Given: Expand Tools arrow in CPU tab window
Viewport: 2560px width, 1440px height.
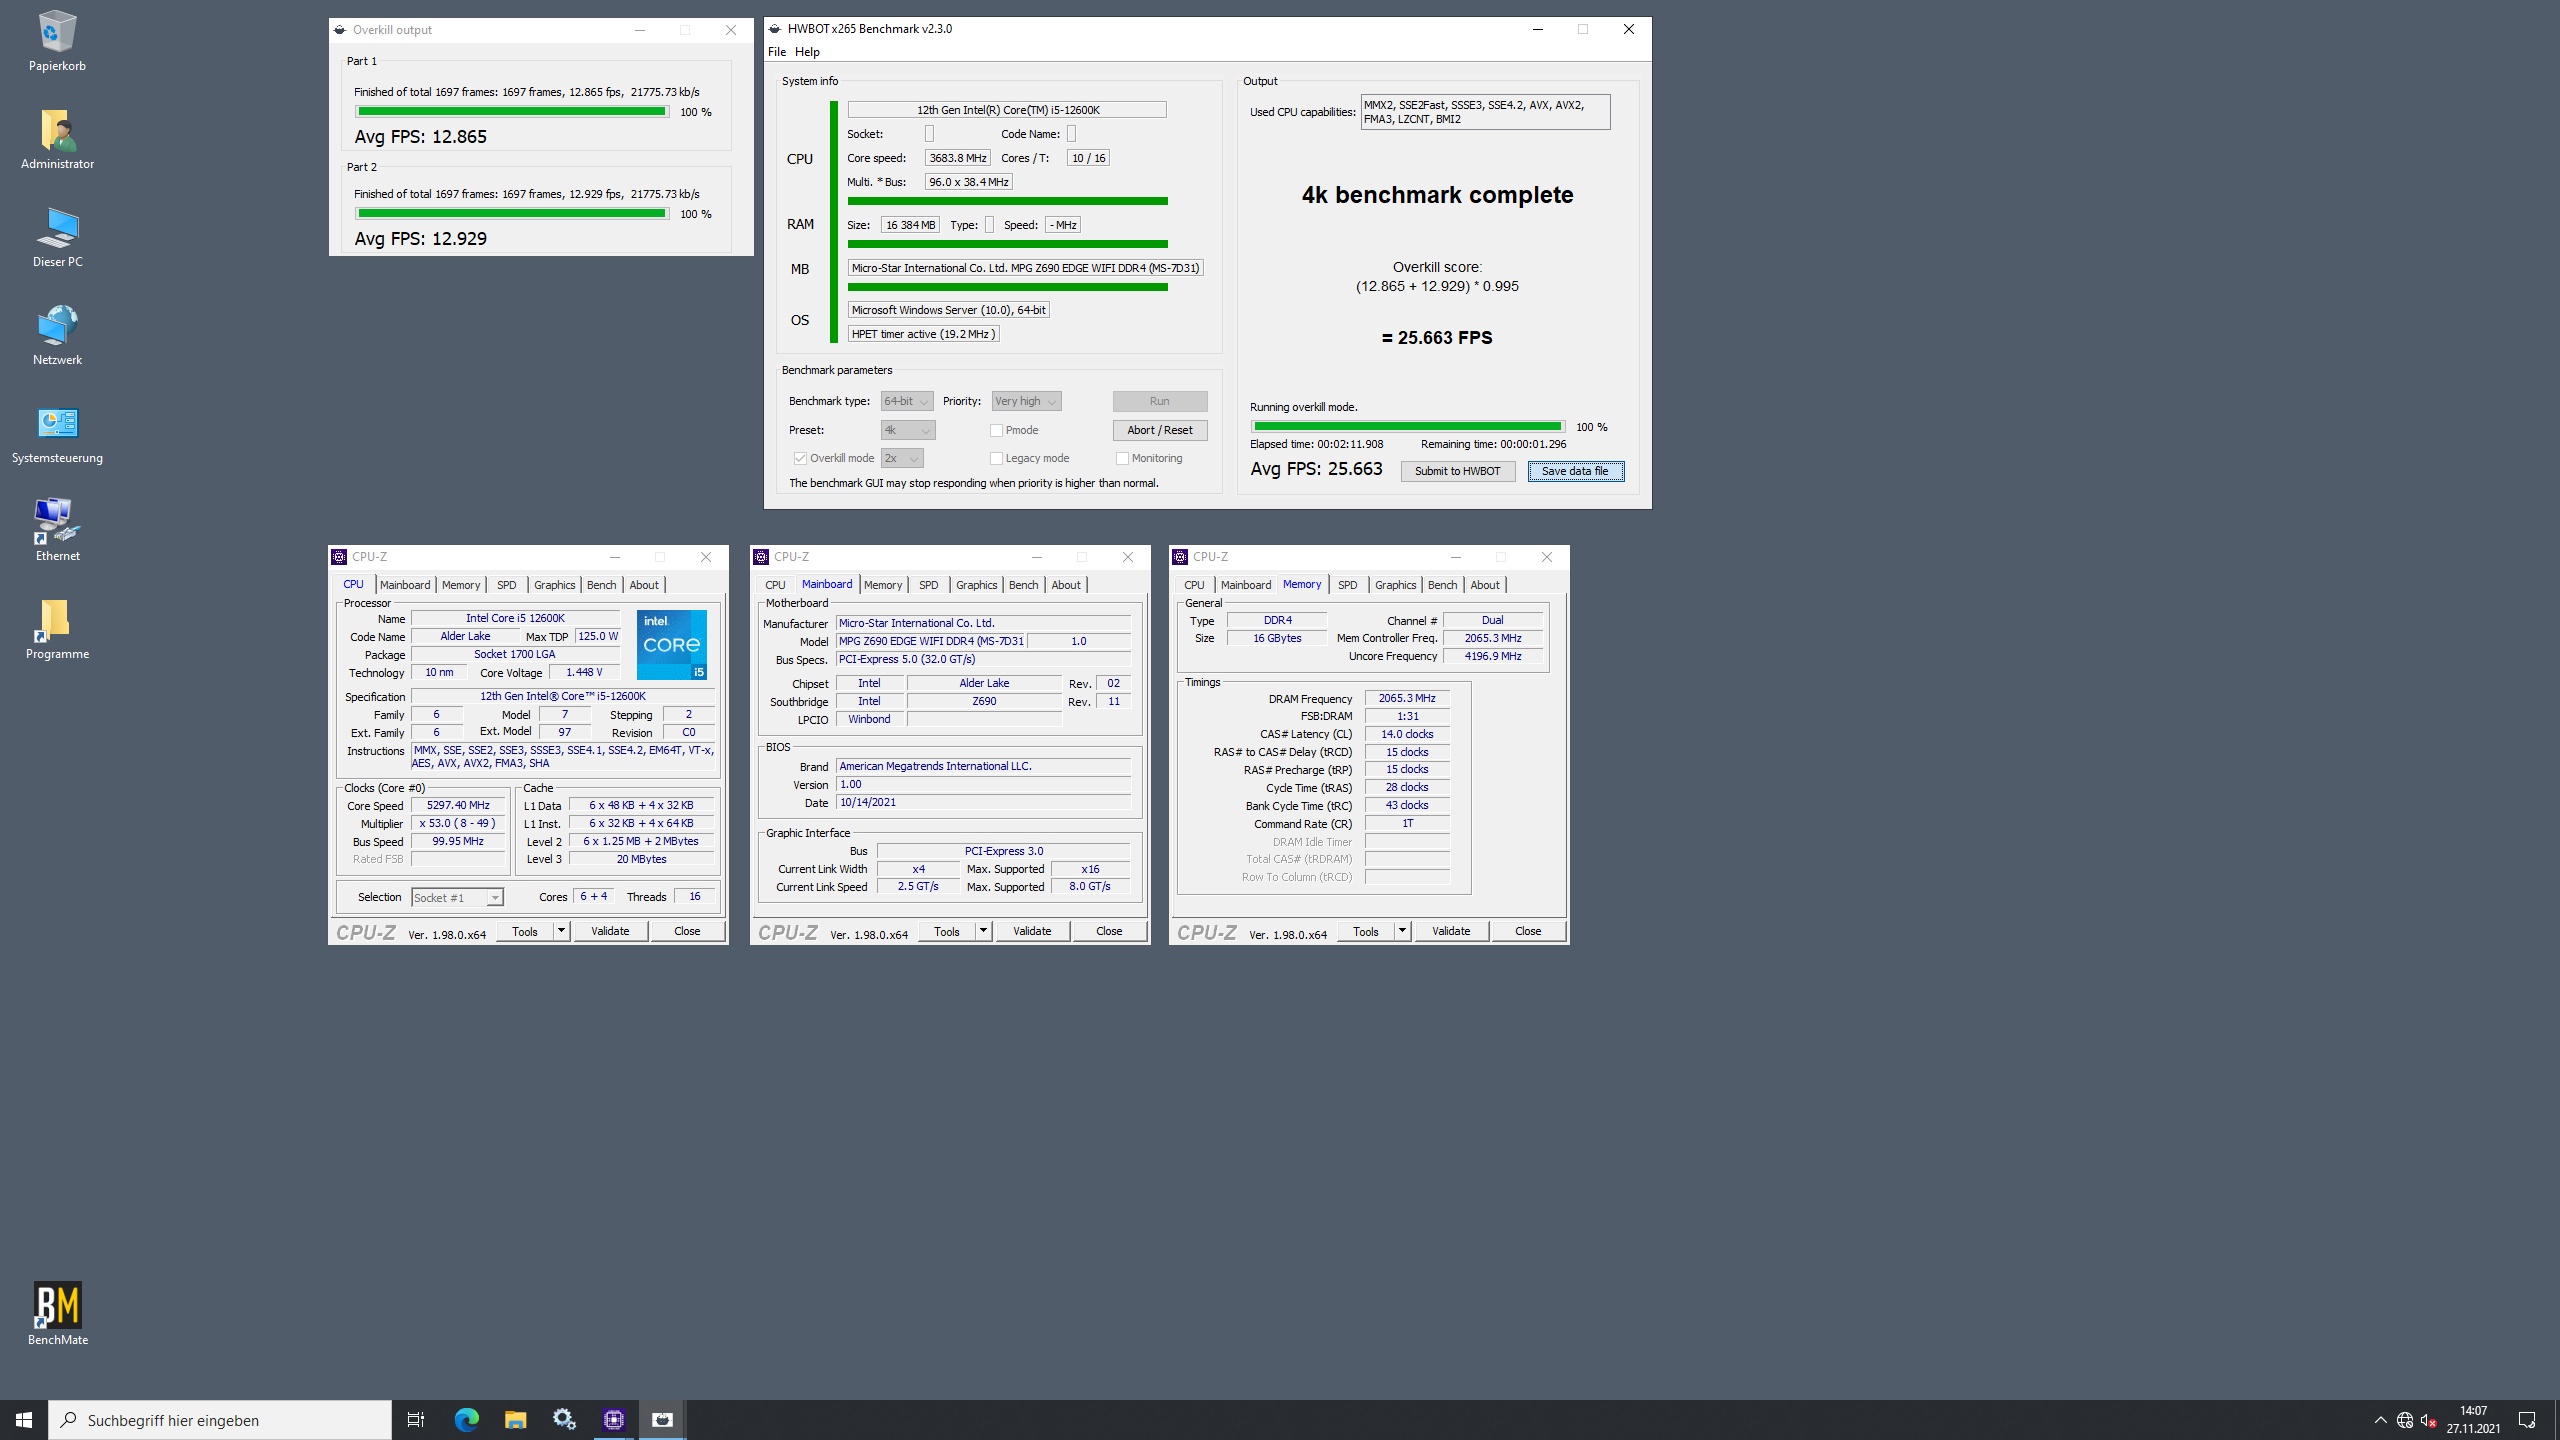Looking at the screenshot, I should pos(561,931).
